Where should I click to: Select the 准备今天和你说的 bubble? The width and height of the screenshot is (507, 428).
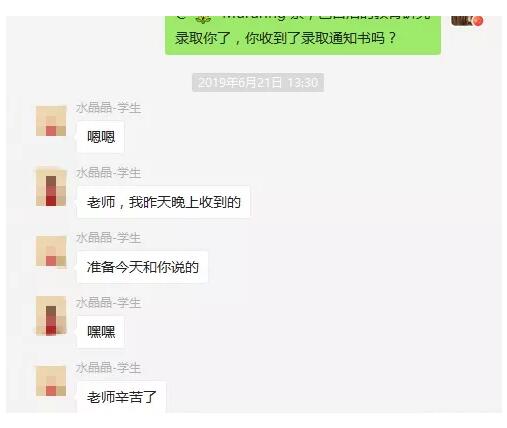[142, 267]
